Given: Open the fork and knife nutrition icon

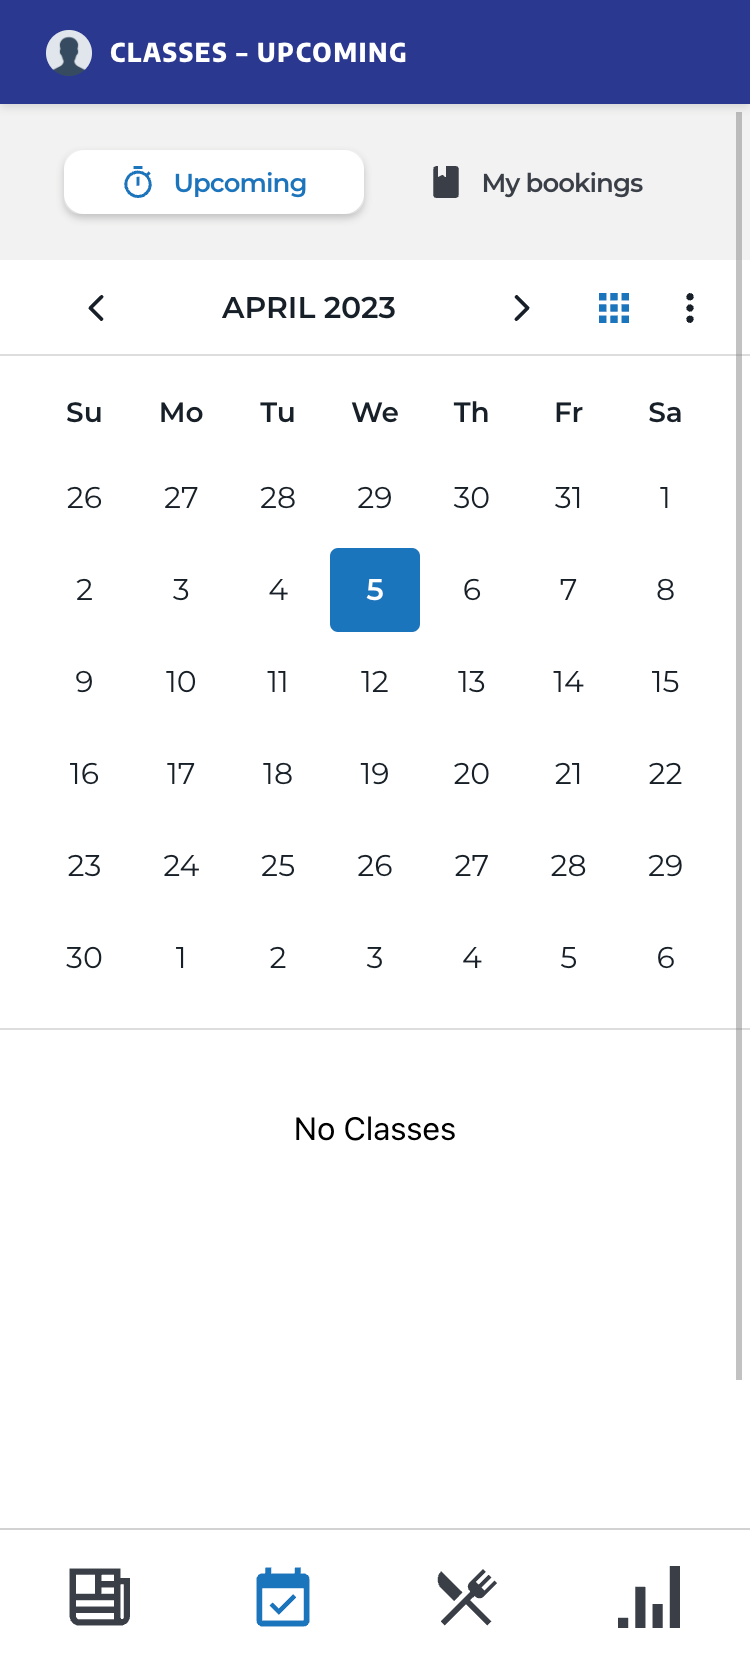Looking at the screenshot, I should [467, 1597].
